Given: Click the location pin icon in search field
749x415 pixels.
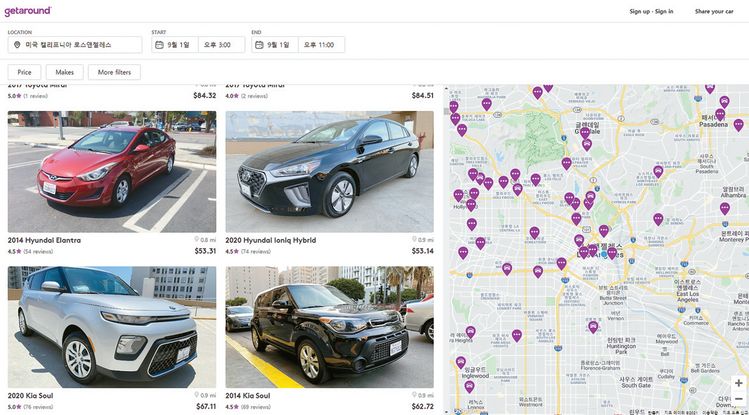Looking at the screenshot, I should pyautogui.click(x=17, y=45).
